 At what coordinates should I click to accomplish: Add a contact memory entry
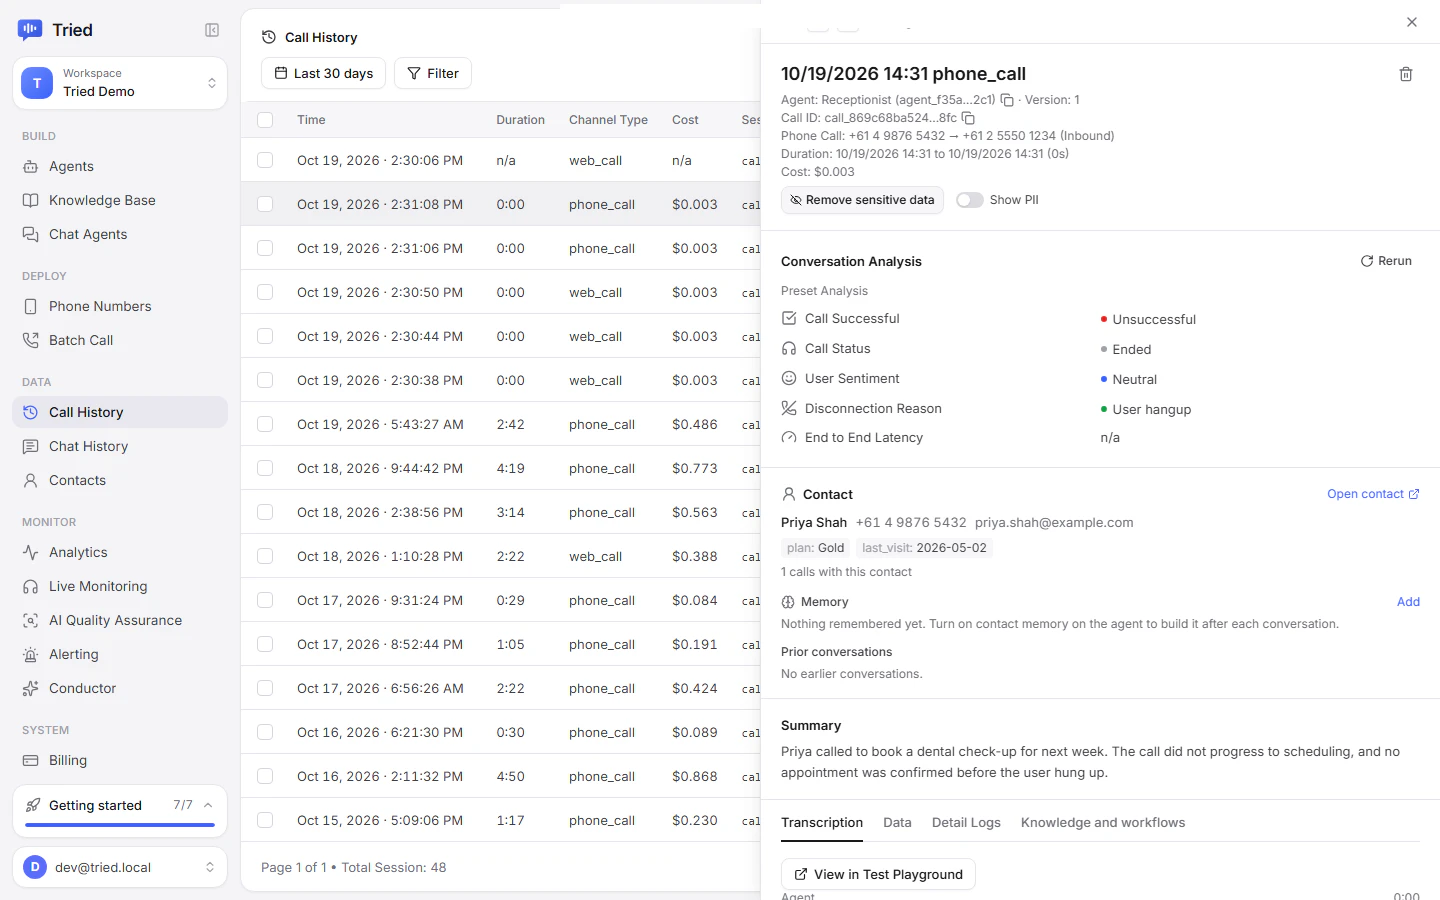point(1408,602)
